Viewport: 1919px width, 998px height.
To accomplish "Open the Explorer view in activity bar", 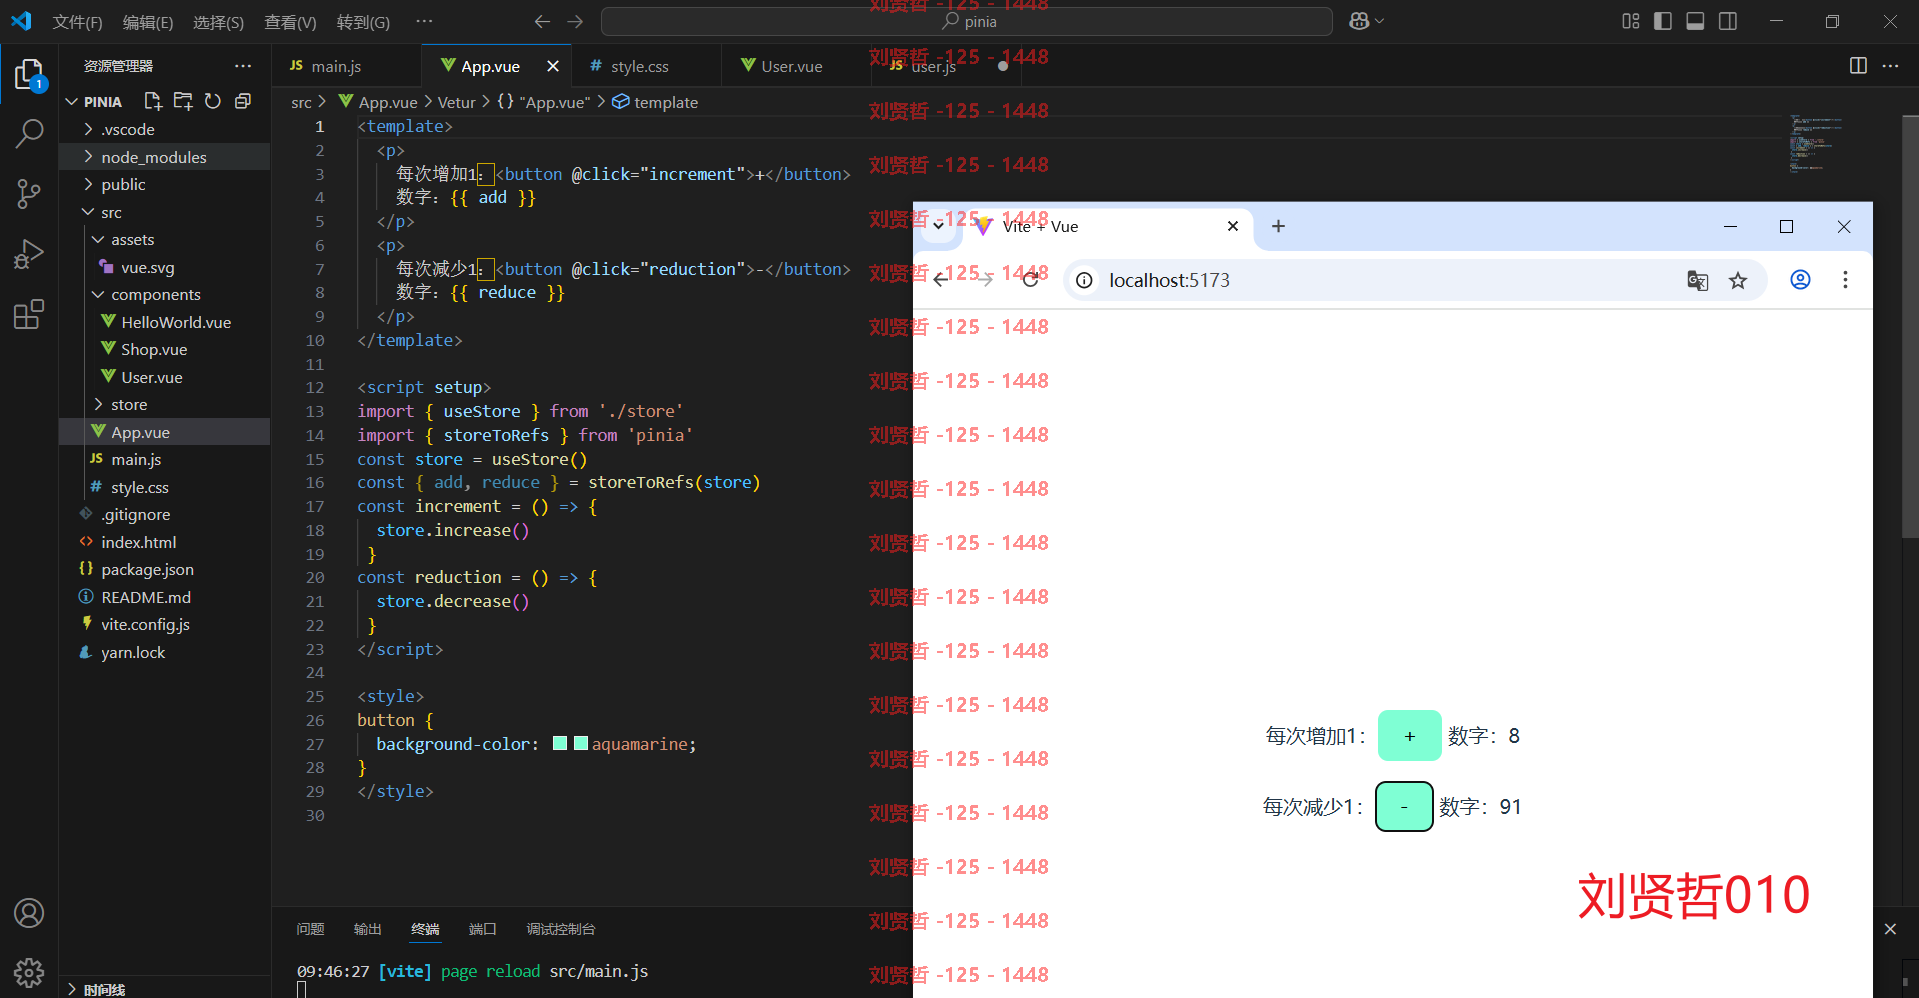I will click(29, 75).
